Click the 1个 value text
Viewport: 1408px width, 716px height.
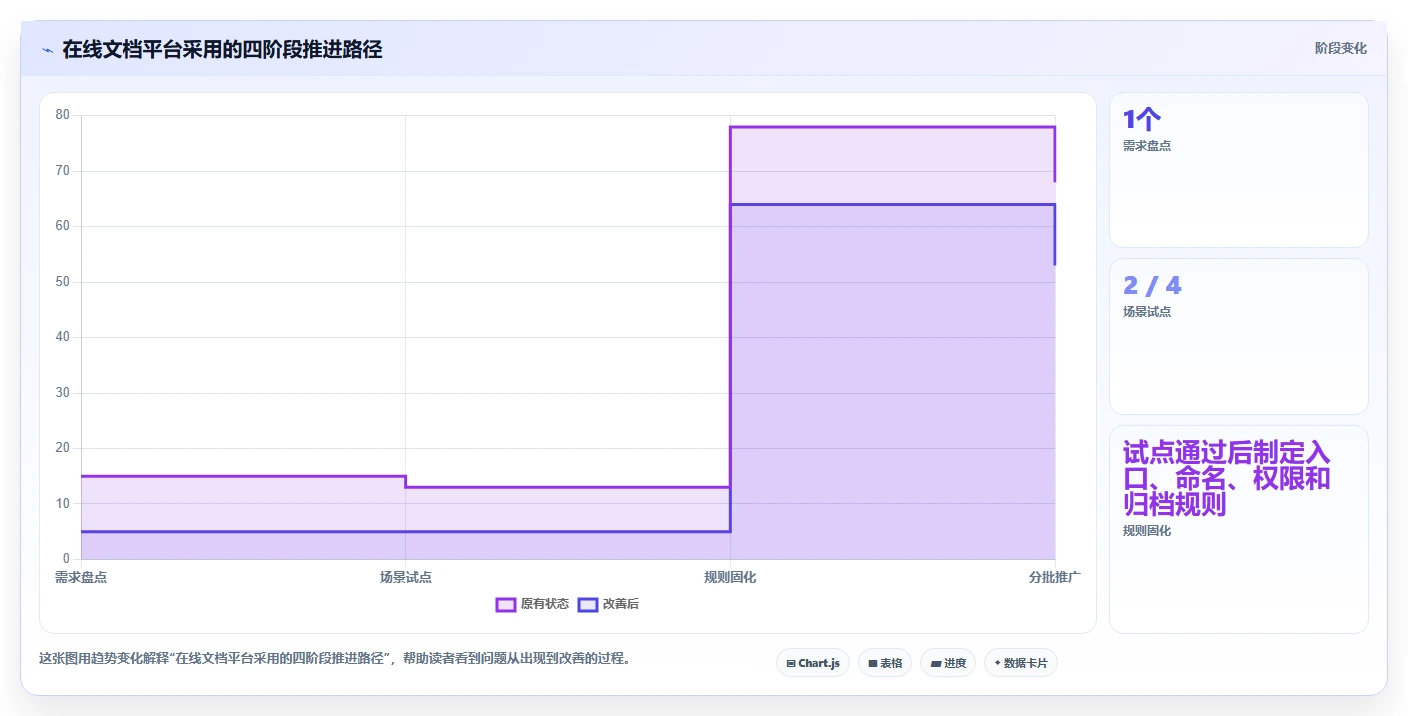click(1142, 120)
